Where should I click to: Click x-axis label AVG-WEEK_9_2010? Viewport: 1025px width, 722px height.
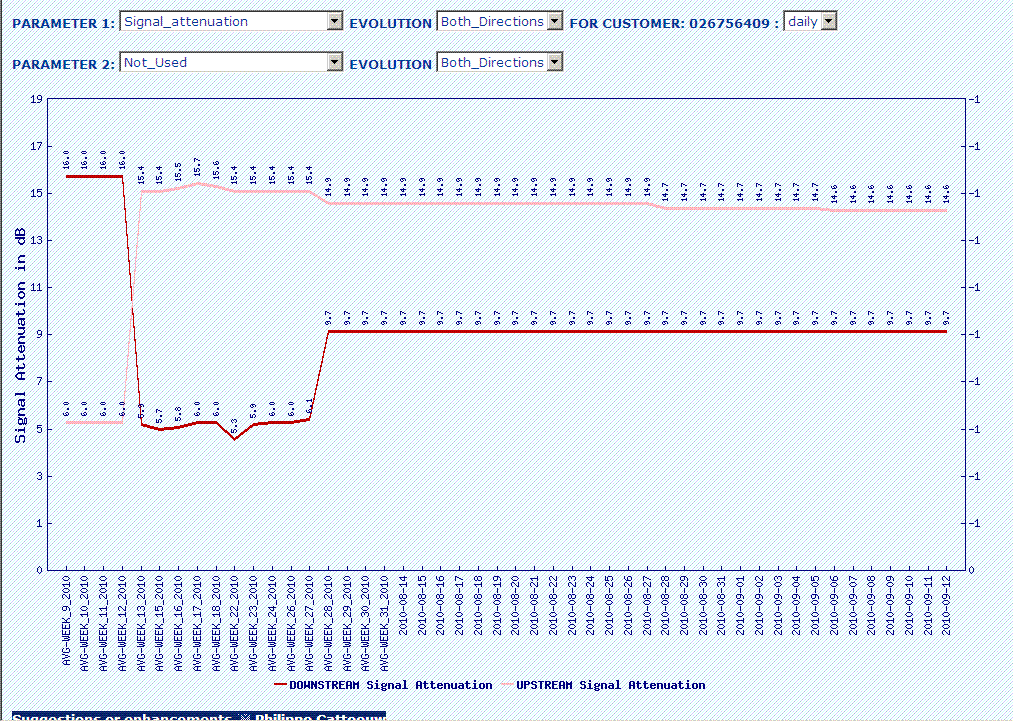coord(66,621)
